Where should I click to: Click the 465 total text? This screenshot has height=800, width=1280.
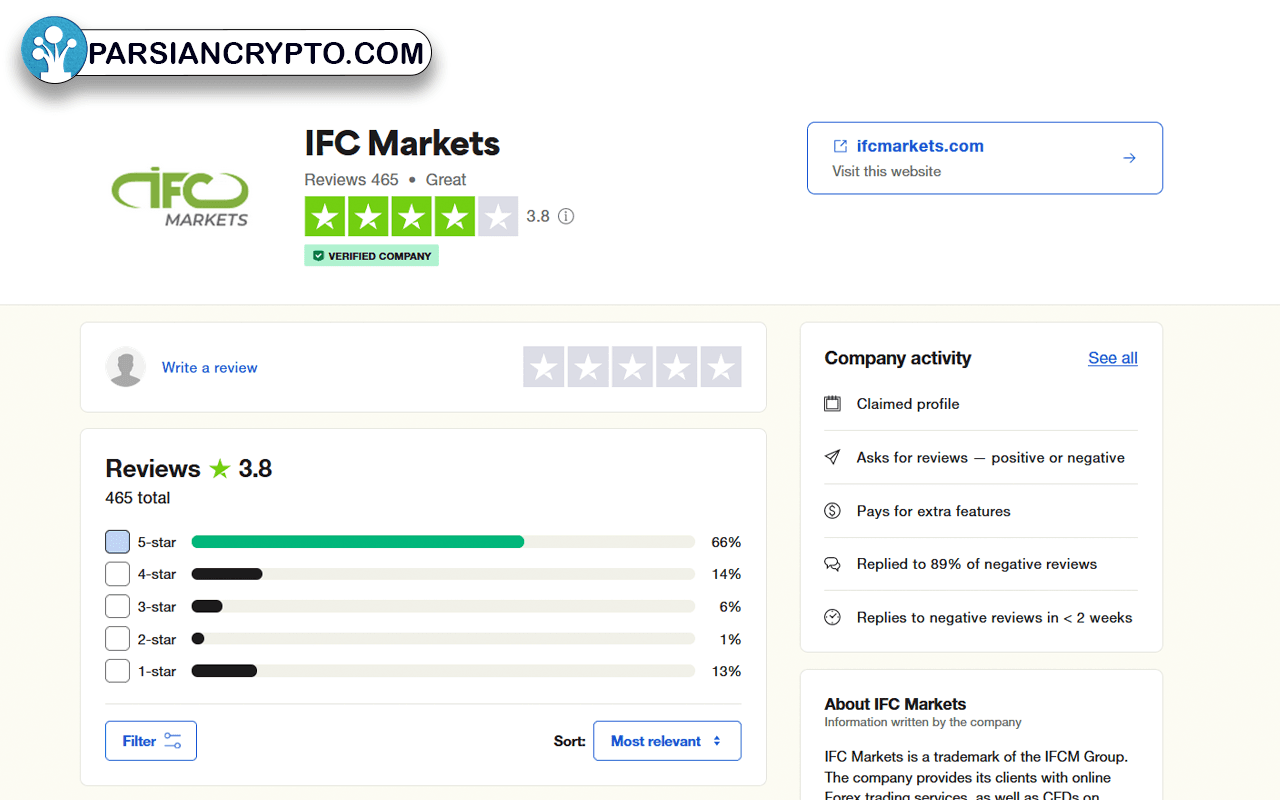(138, 498)
